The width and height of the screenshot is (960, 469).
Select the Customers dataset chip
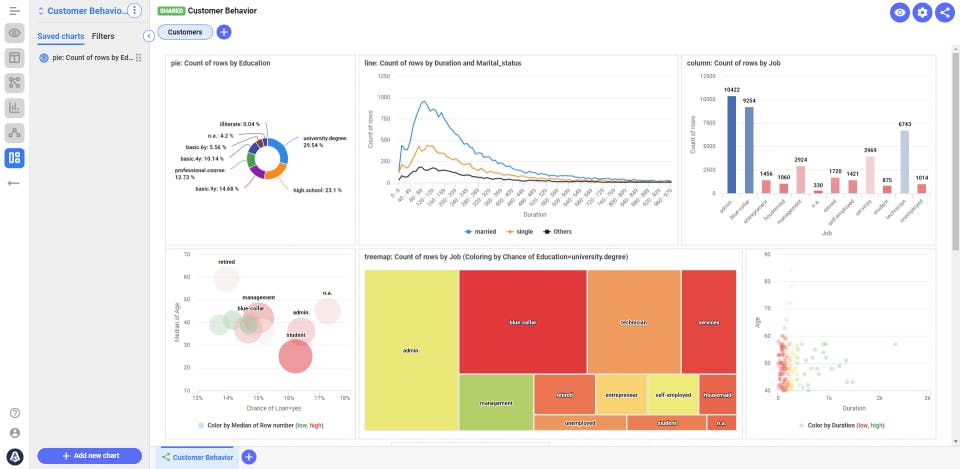point(185,32)
